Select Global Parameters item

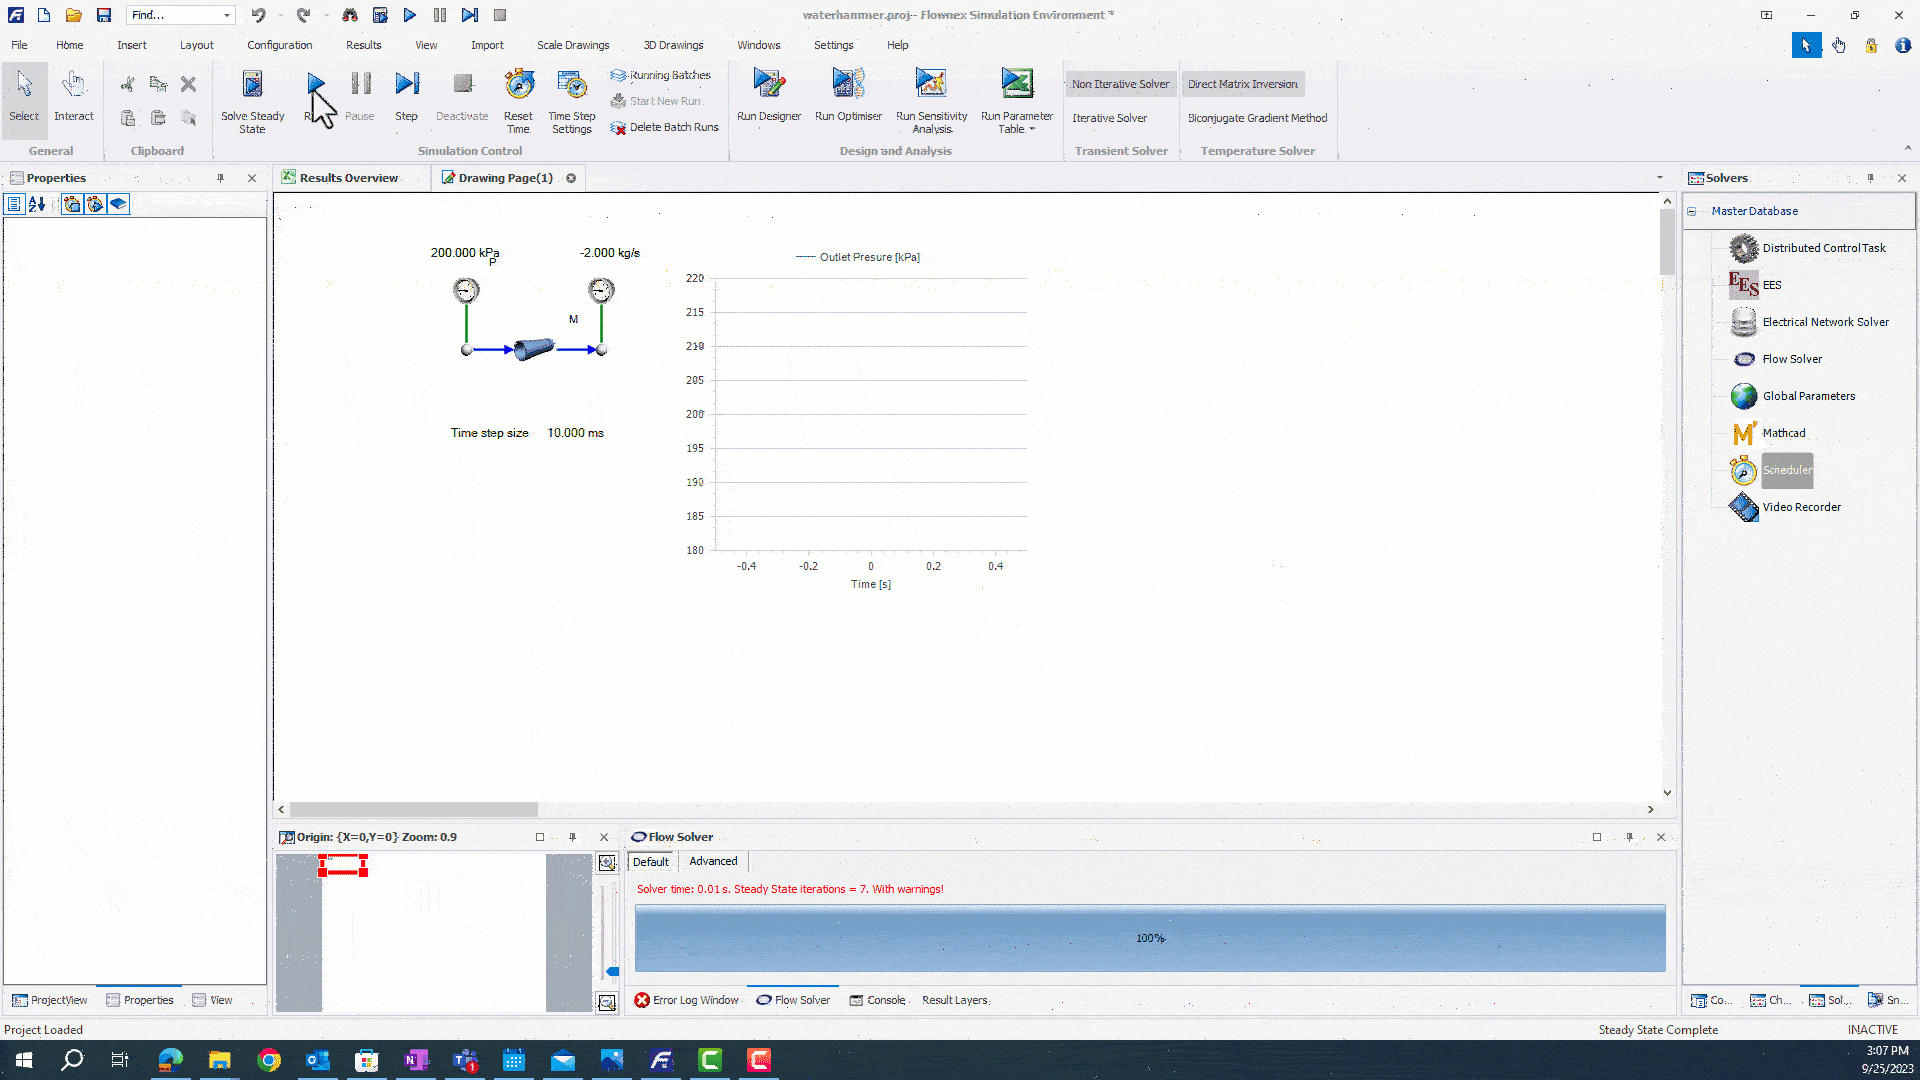1808,396
